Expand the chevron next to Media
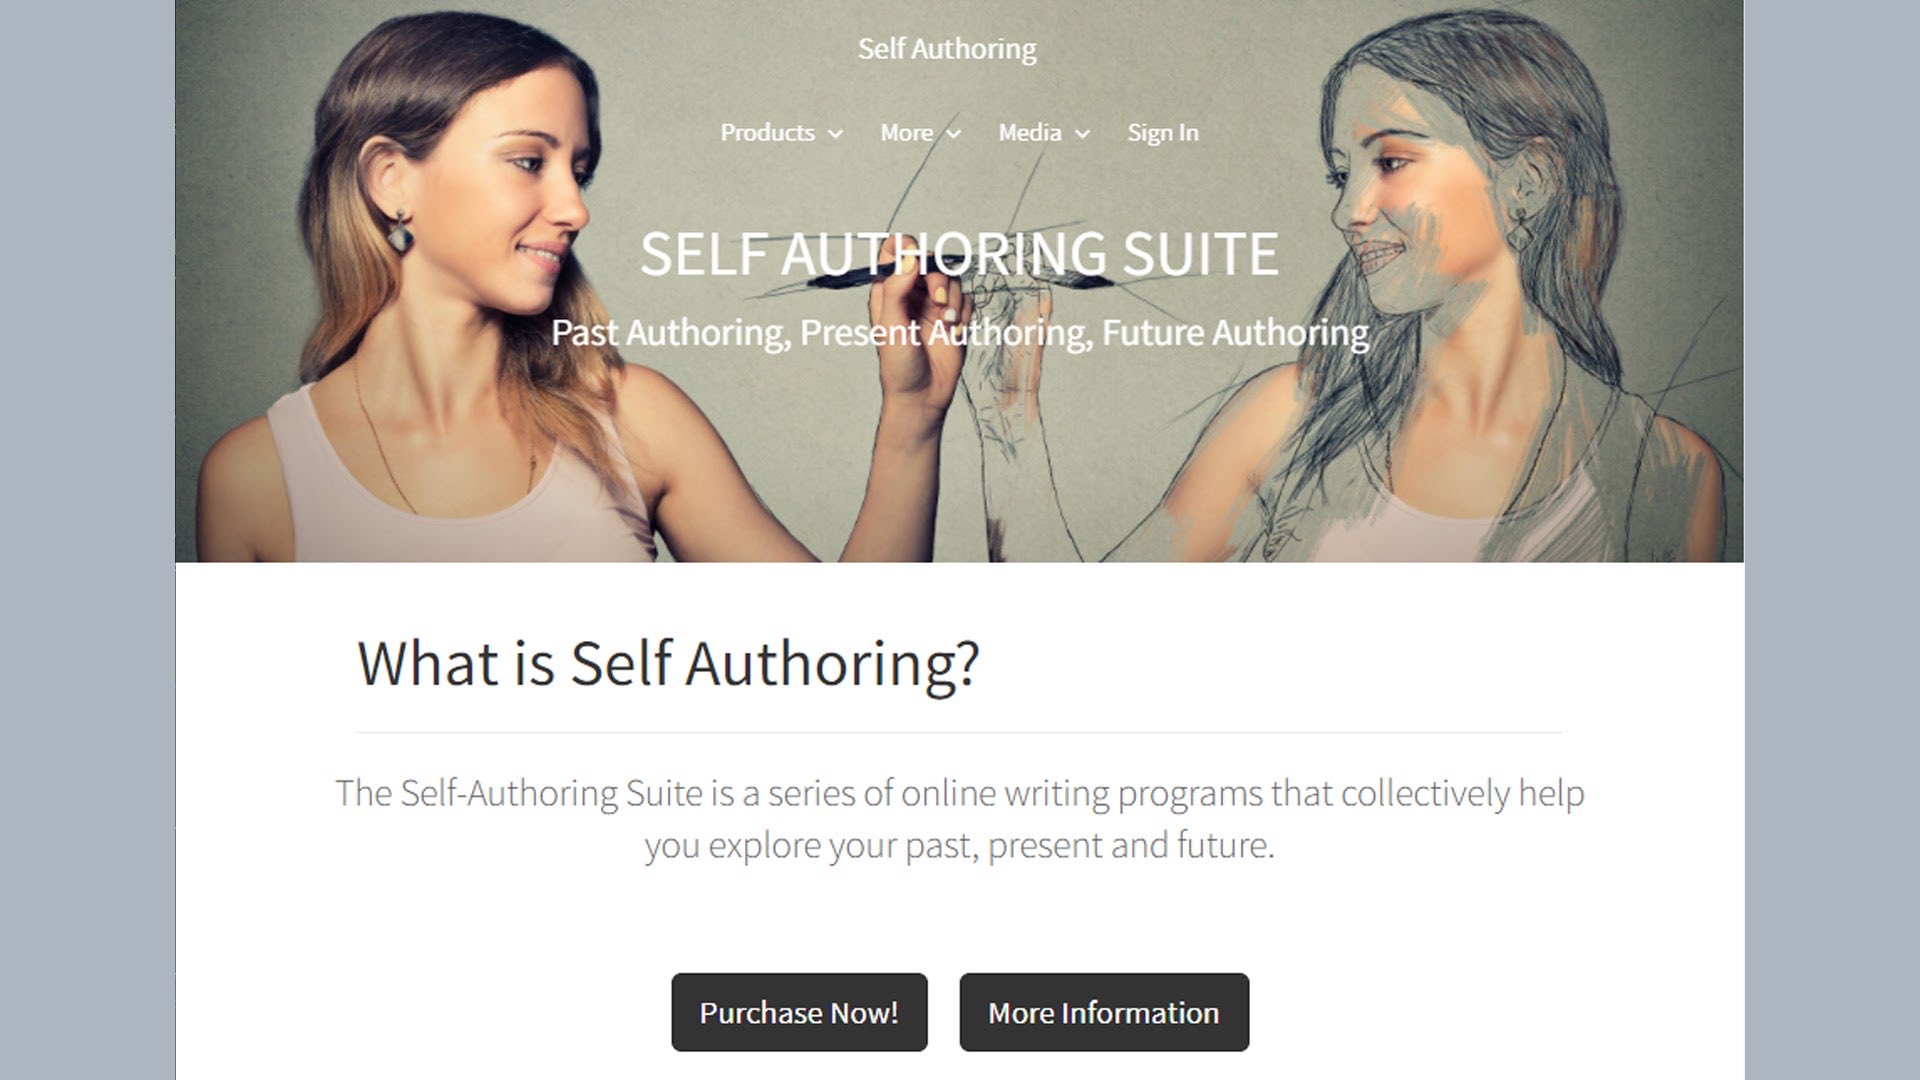Image resolution: width=1920 pixels, height=1080 pixels. 1082,134
